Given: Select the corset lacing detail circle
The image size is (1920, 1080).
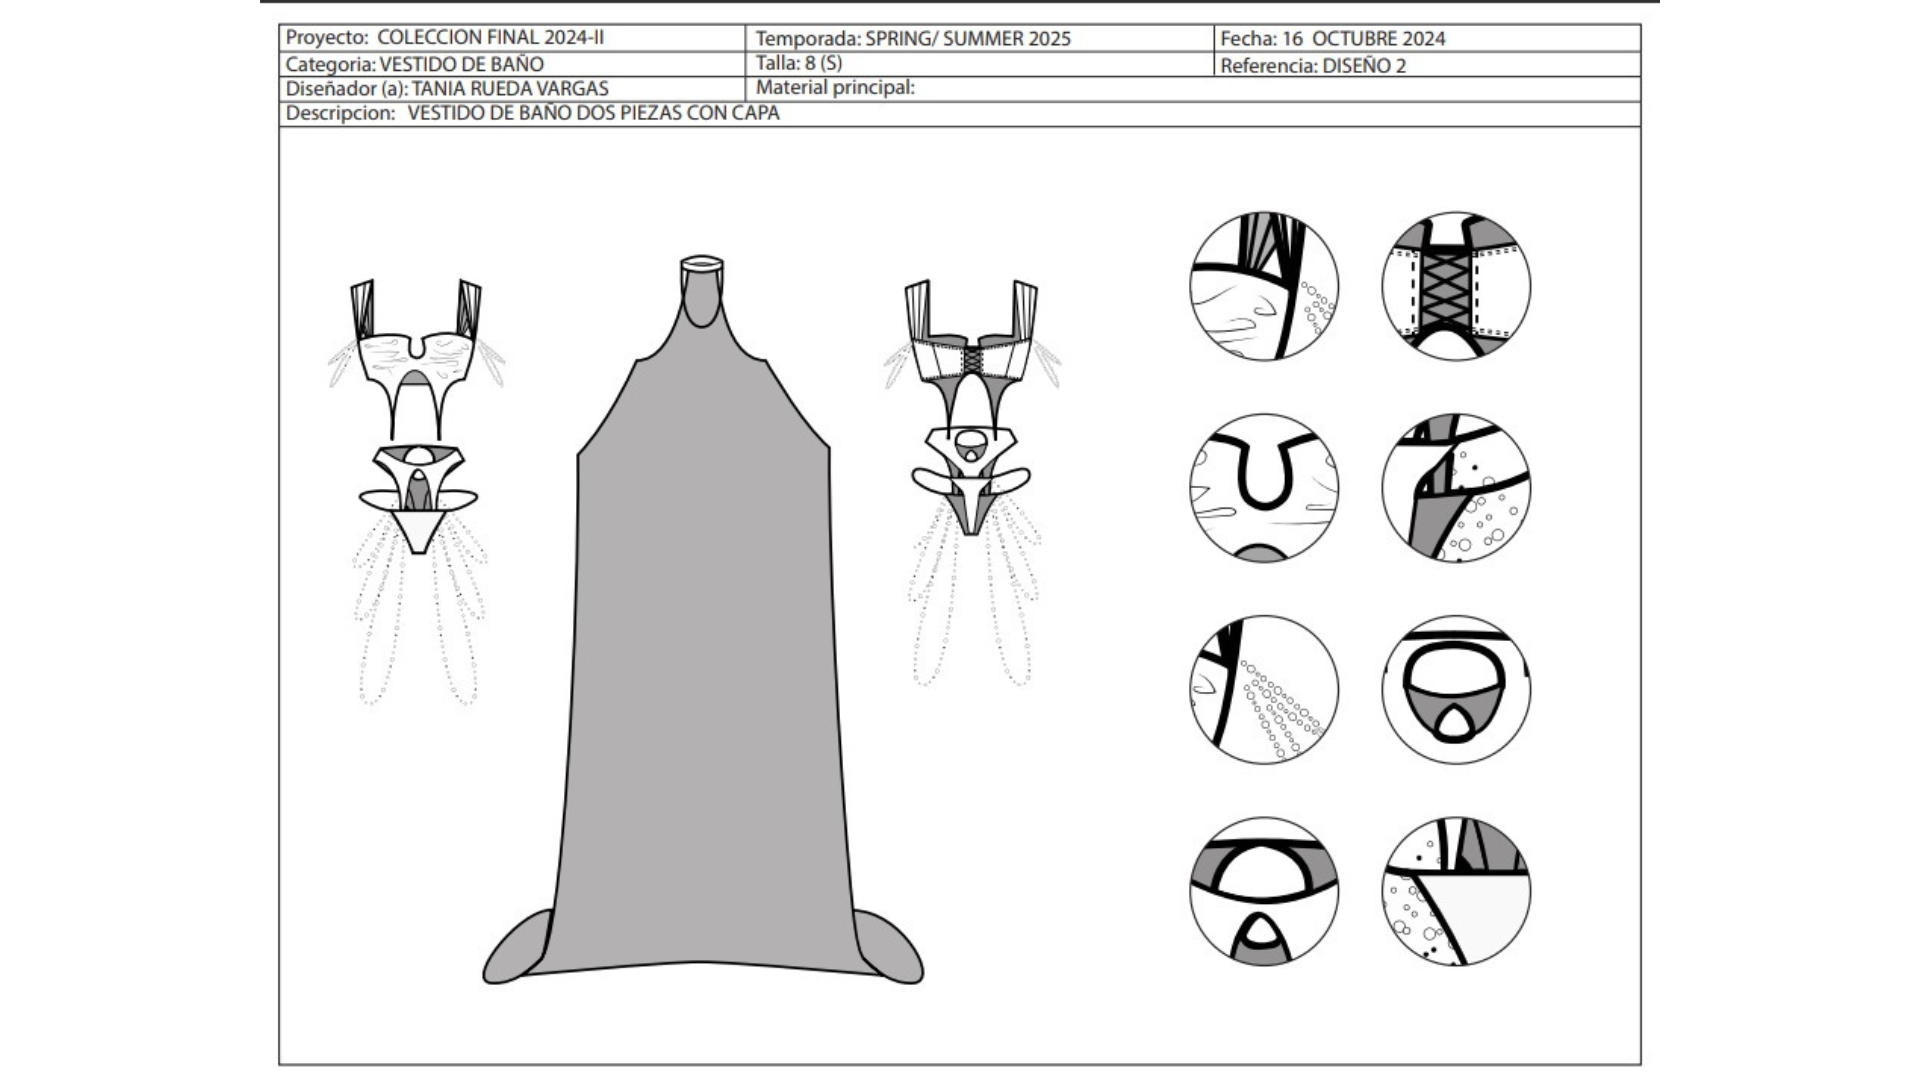Looking at the screenshot, I should pyautogui.click(x=1456, y=286).
